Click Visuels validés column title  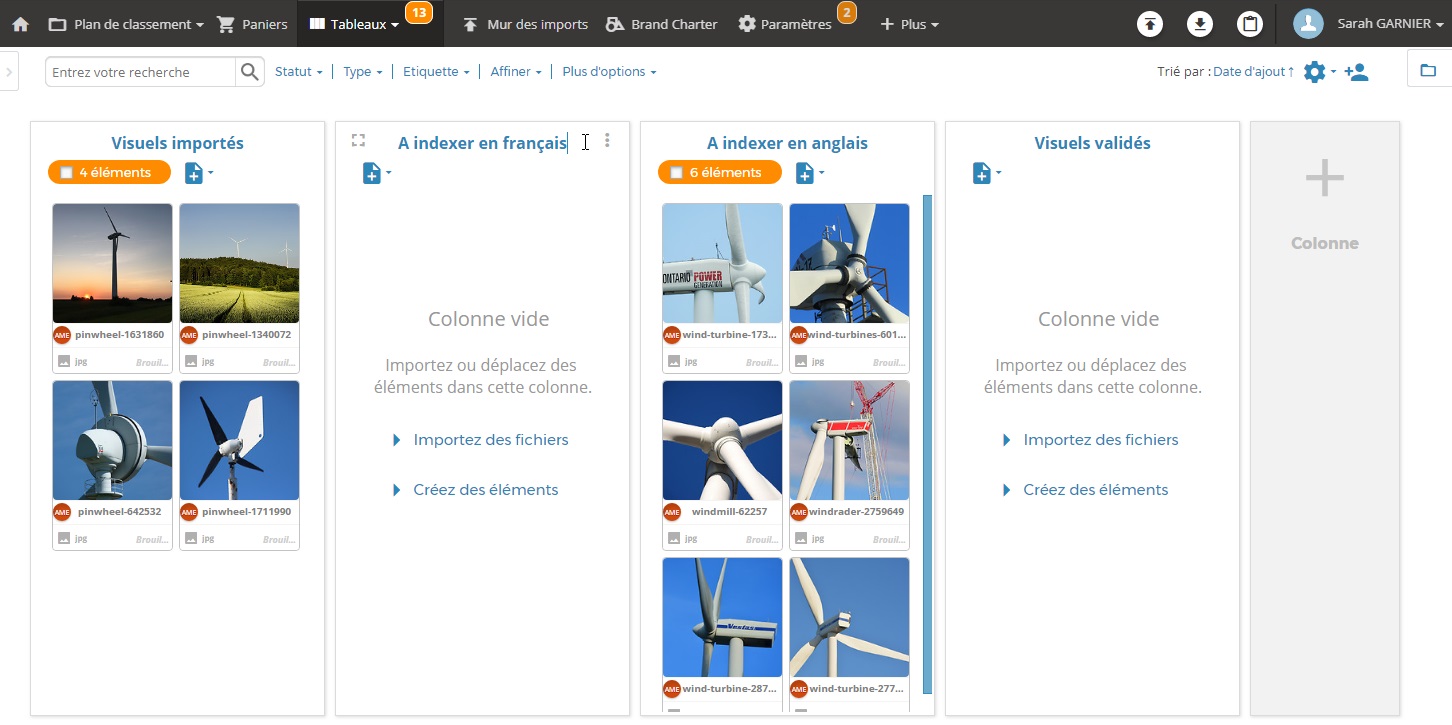(x=1092, y=143)
